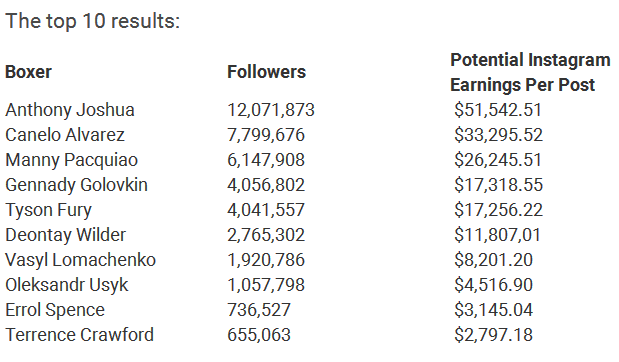Select the Deontay Wilder name
Image resolution: width=619 pixels, height=362 pixels.
click(66, 235)
